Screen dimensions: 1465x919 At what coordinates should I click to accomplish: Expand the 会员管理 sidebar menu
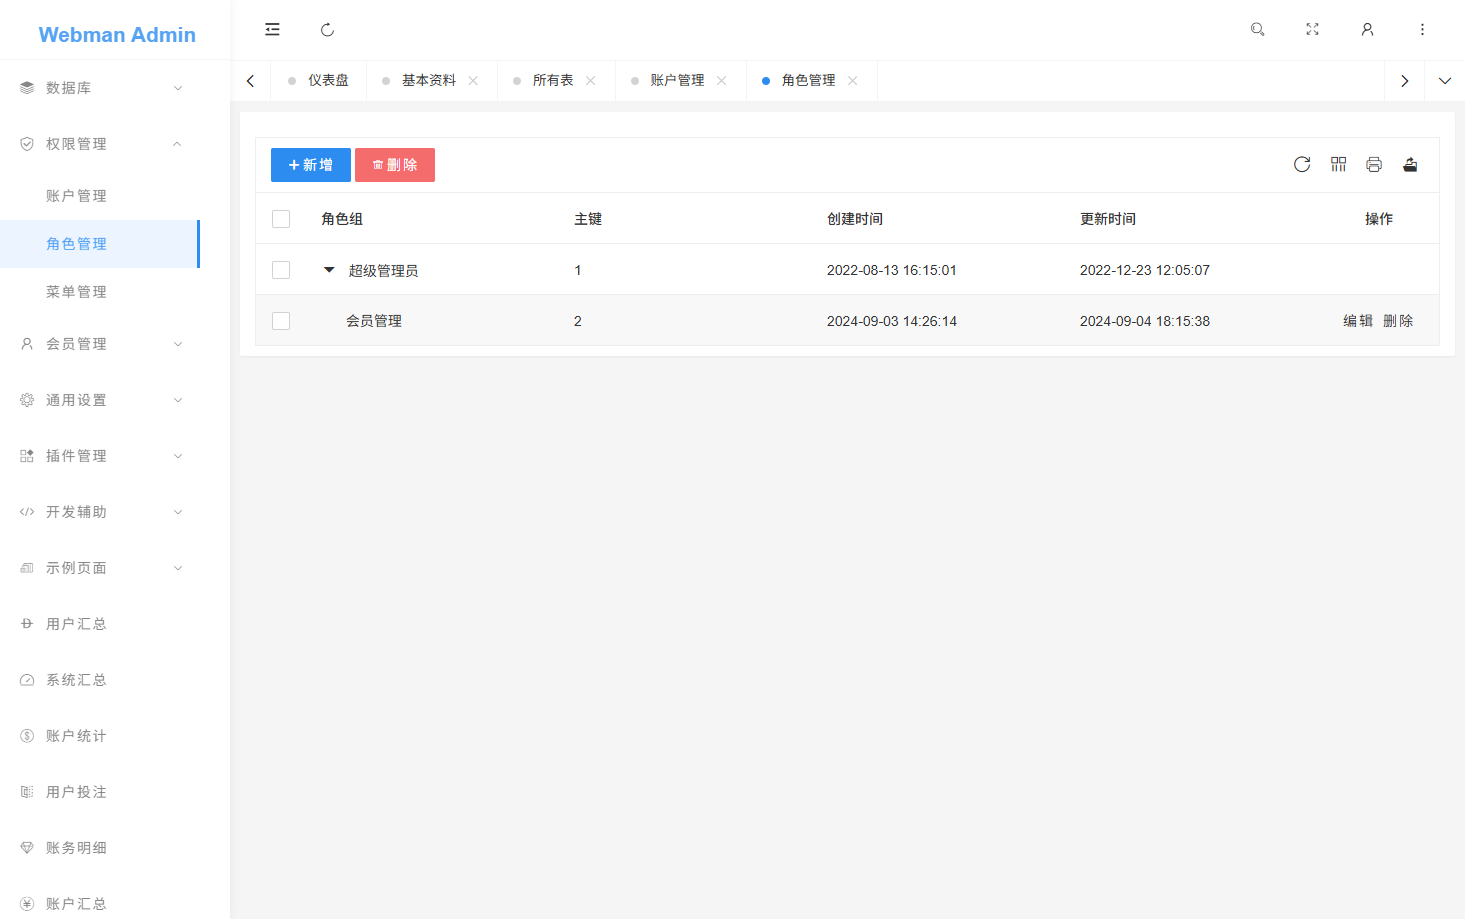point(75,343)
